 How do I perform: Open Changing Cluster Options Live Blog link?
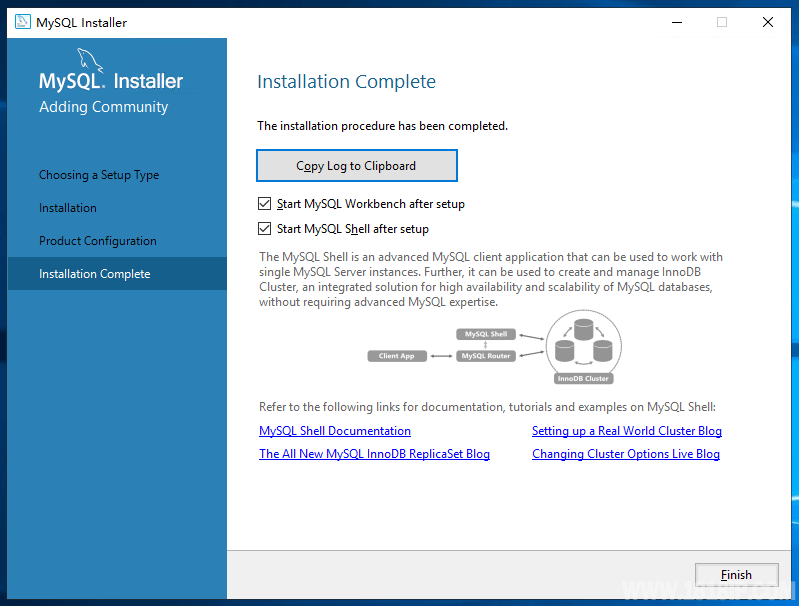coord(626,454)
